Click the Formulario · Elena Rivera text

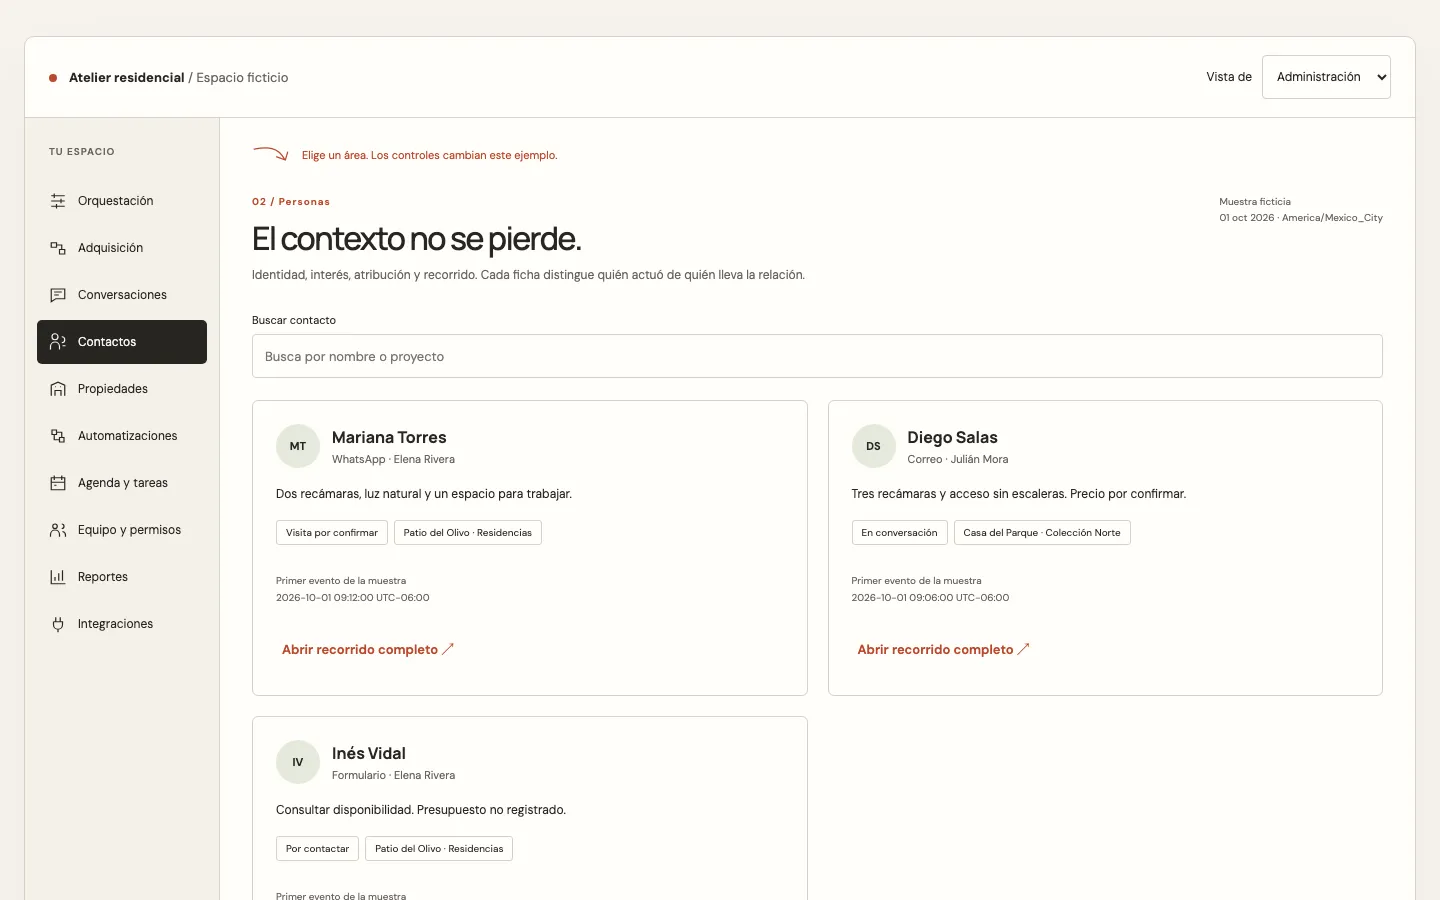[x=393, y=776]
